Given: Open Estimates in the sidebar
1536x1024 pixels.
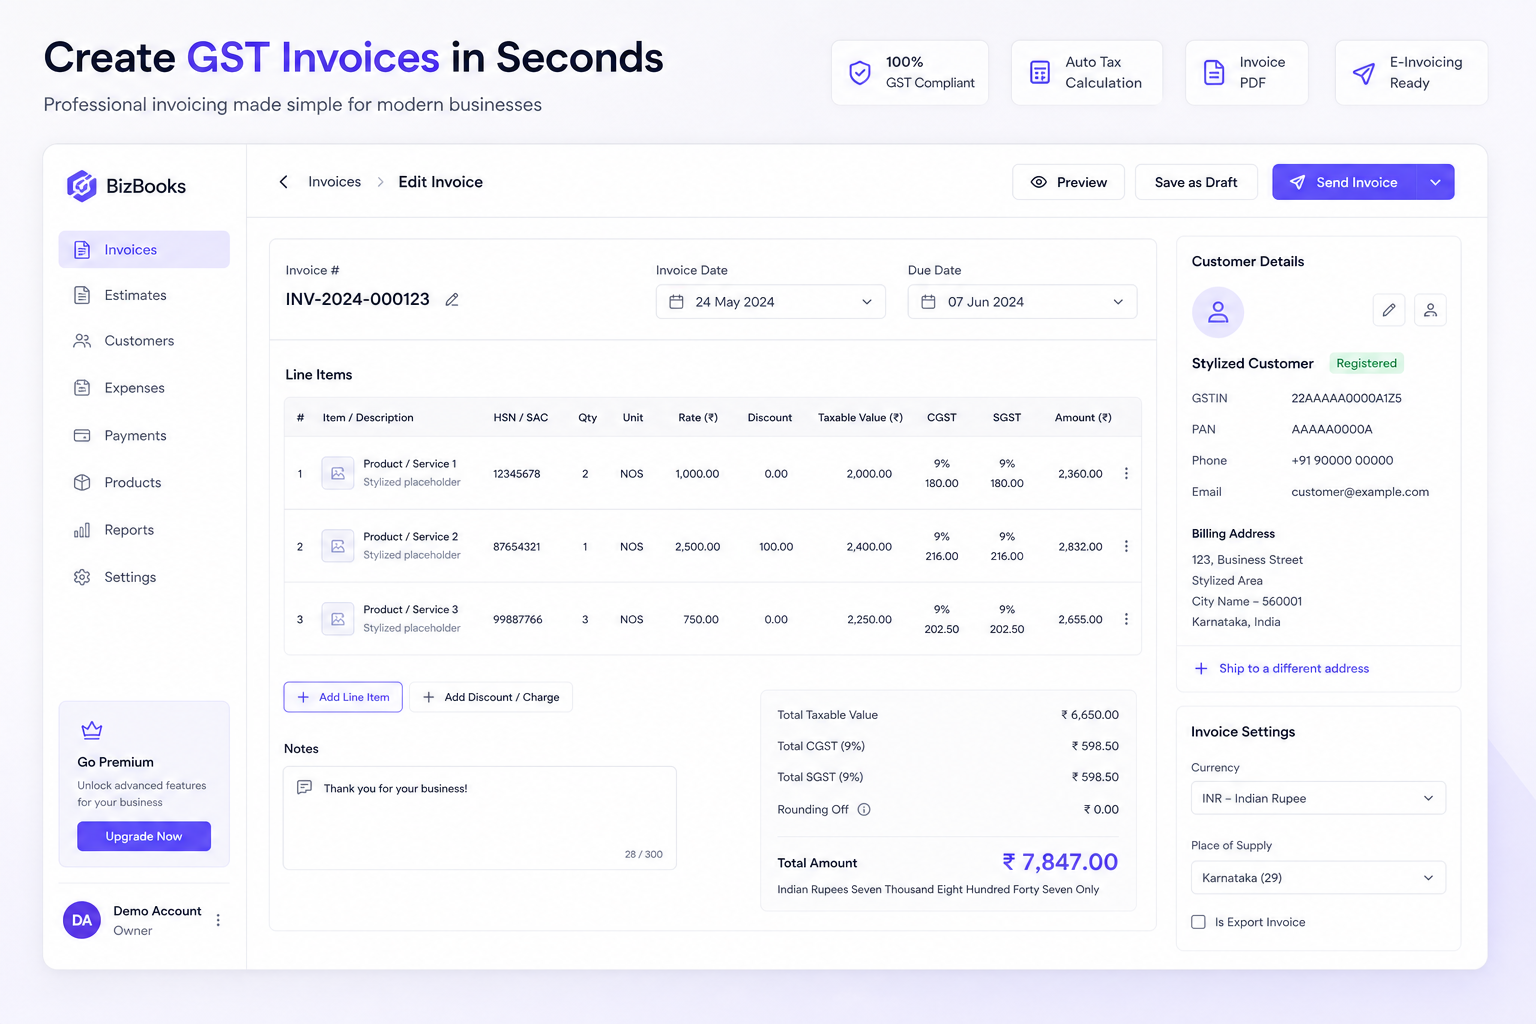Looking at the screenshot, I should 144,295.
